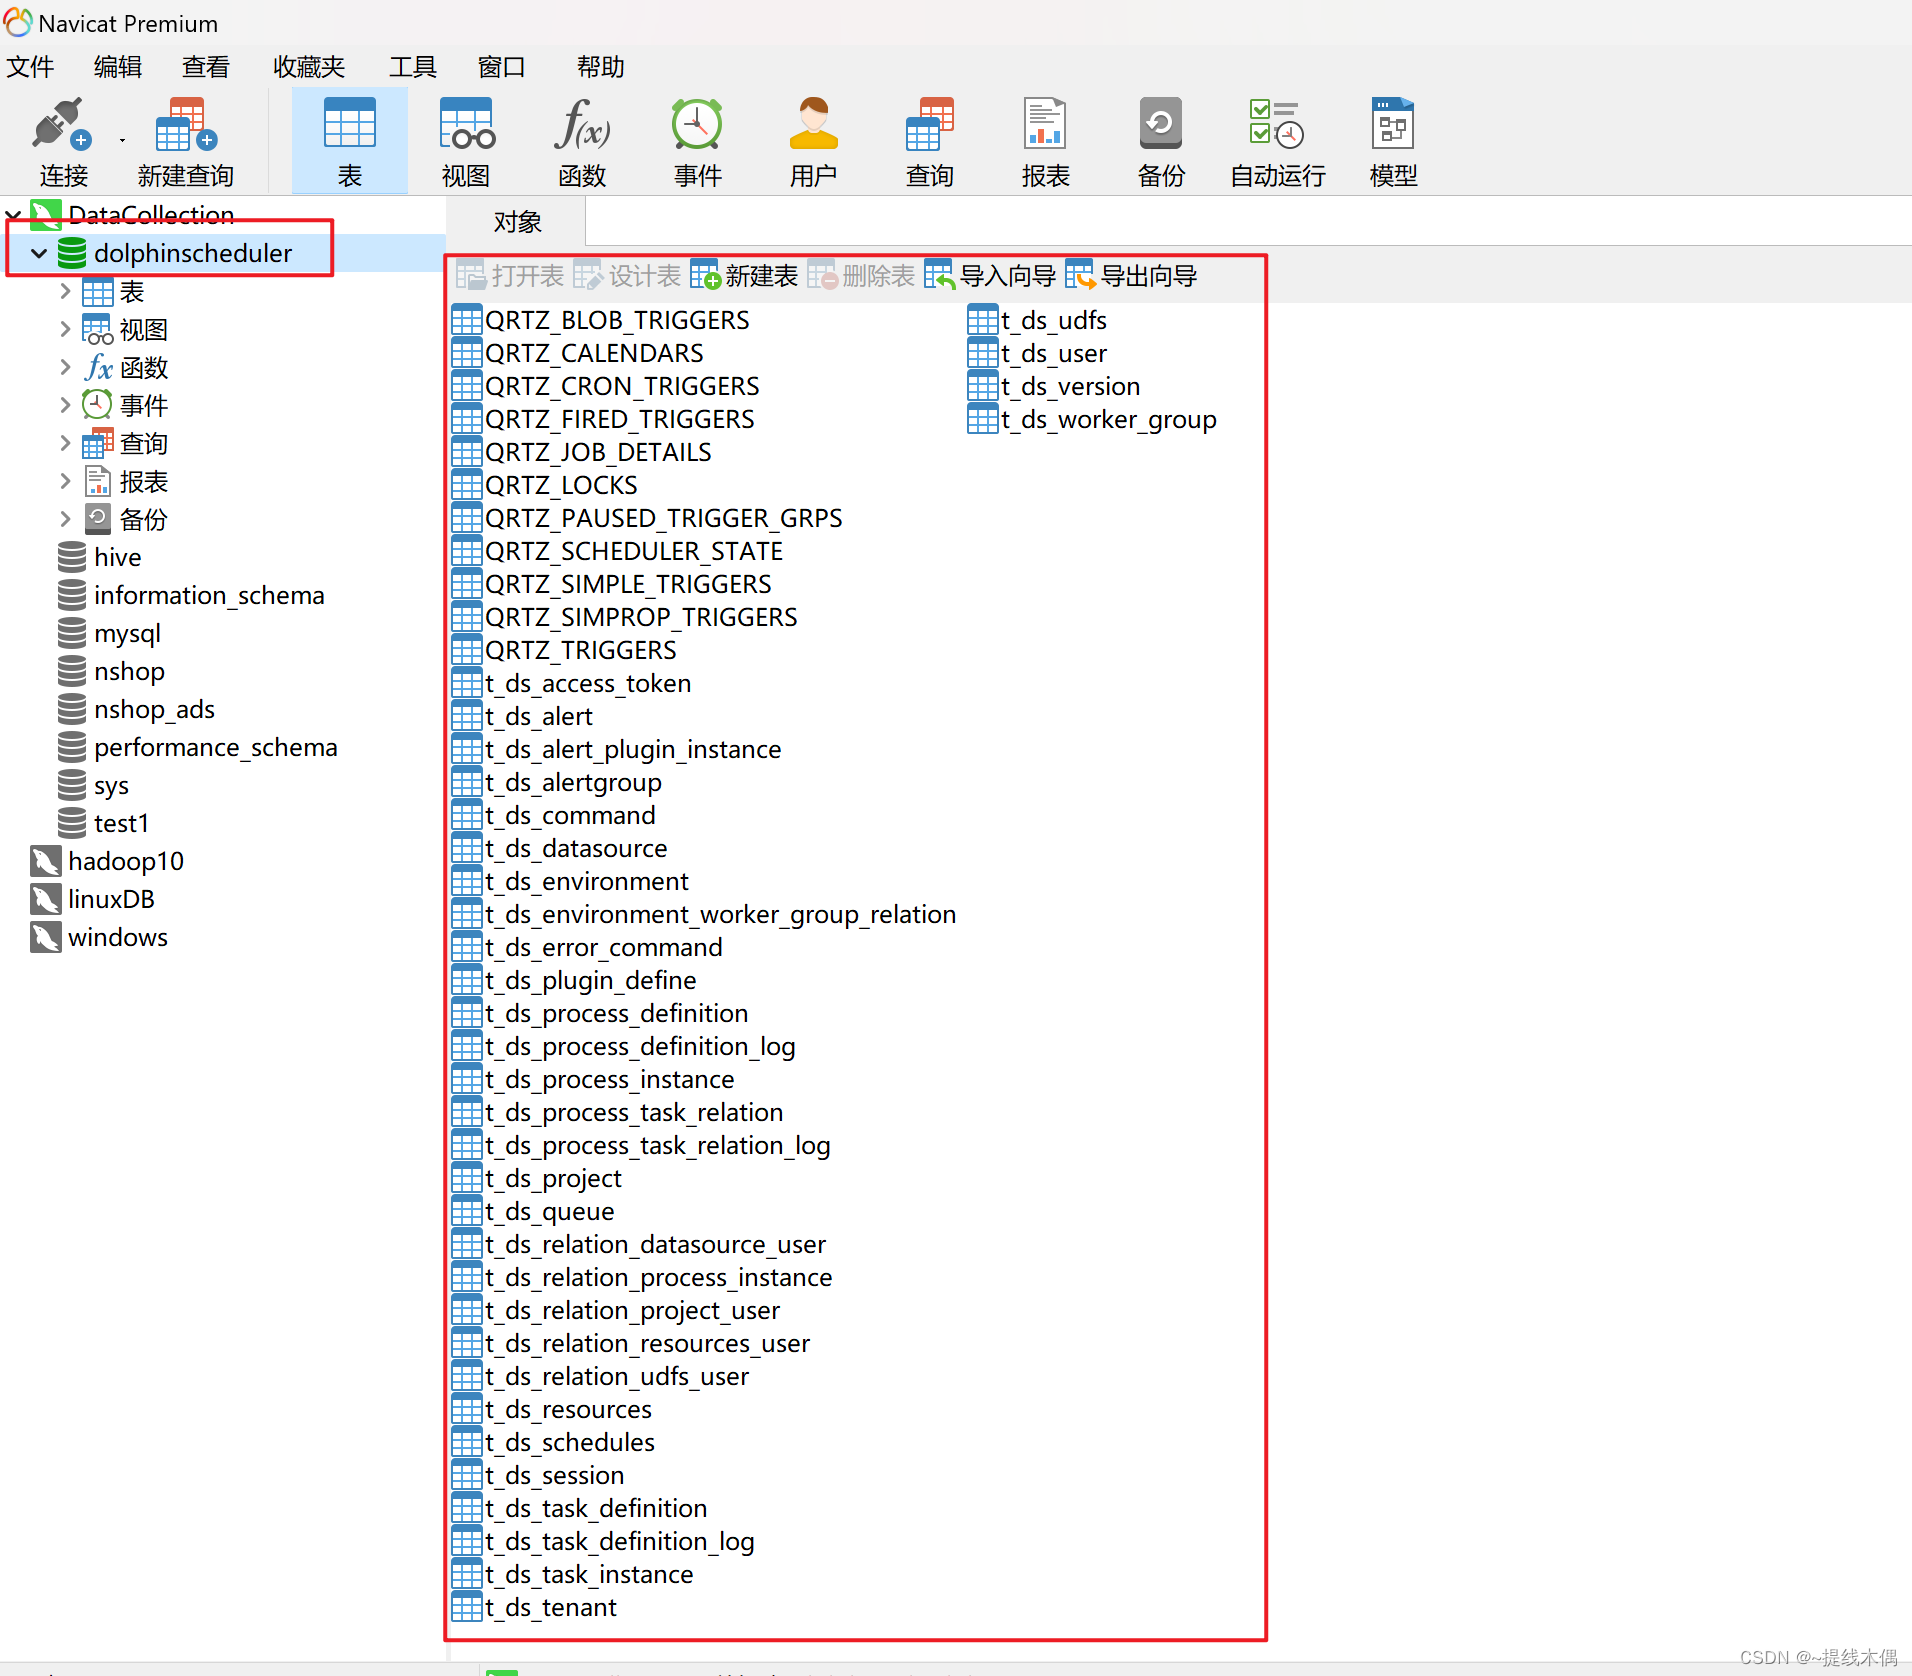Viewport: 1912px width, 1676px height.
Task: Select the Function (函数) toolbar icon
Action: pyautogui.click(x=582, y=142)
